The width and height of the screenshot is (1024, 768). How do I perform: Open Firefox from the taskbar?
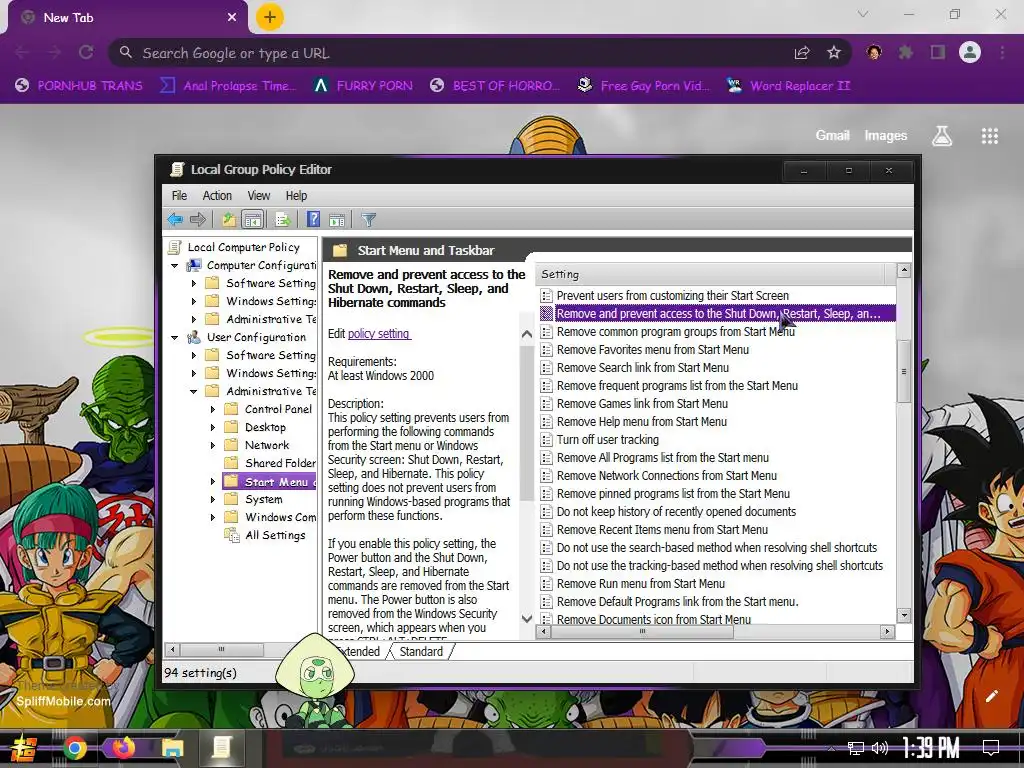pos(122,748)
